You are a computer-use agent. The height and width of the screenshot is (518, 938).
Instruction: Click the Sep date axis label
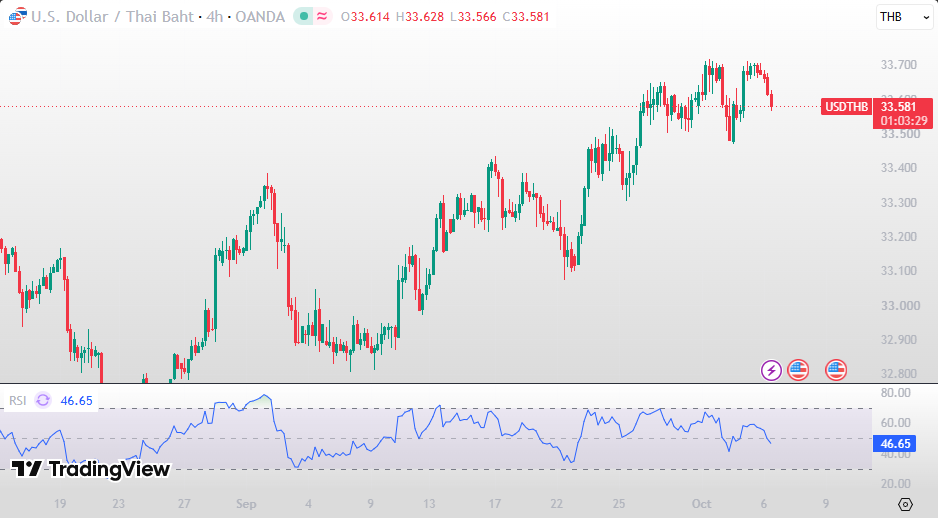(246, 504)
